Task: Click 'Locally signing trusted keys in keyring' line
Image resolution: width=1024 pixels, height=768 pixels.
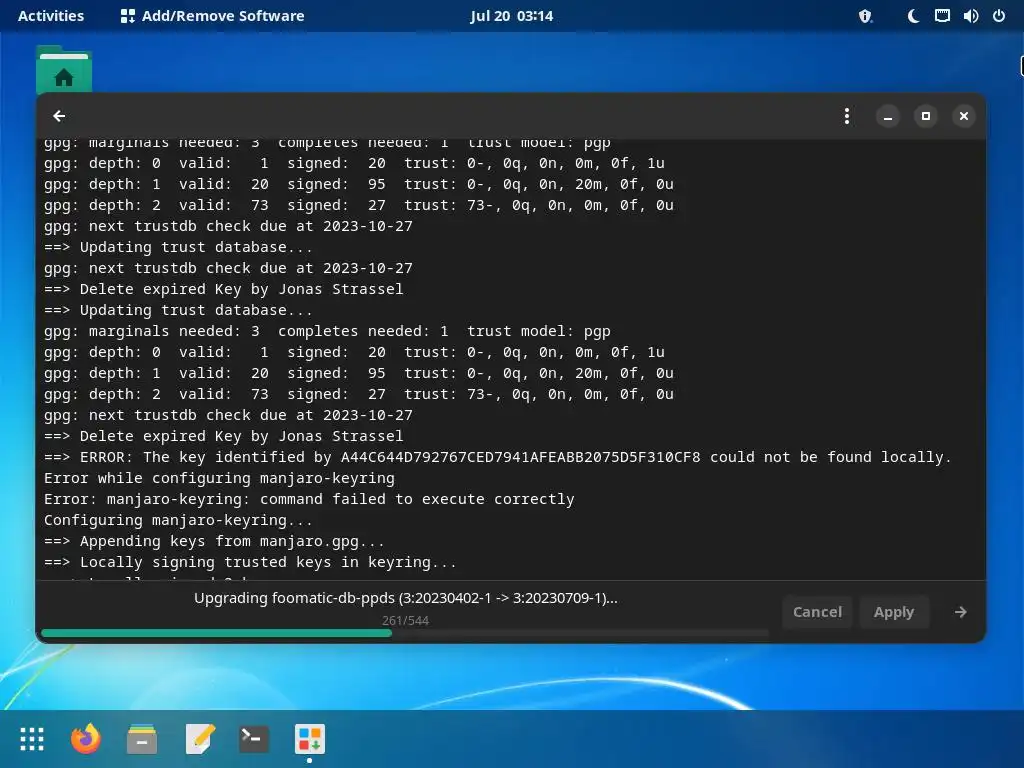Action: point(250,562)
